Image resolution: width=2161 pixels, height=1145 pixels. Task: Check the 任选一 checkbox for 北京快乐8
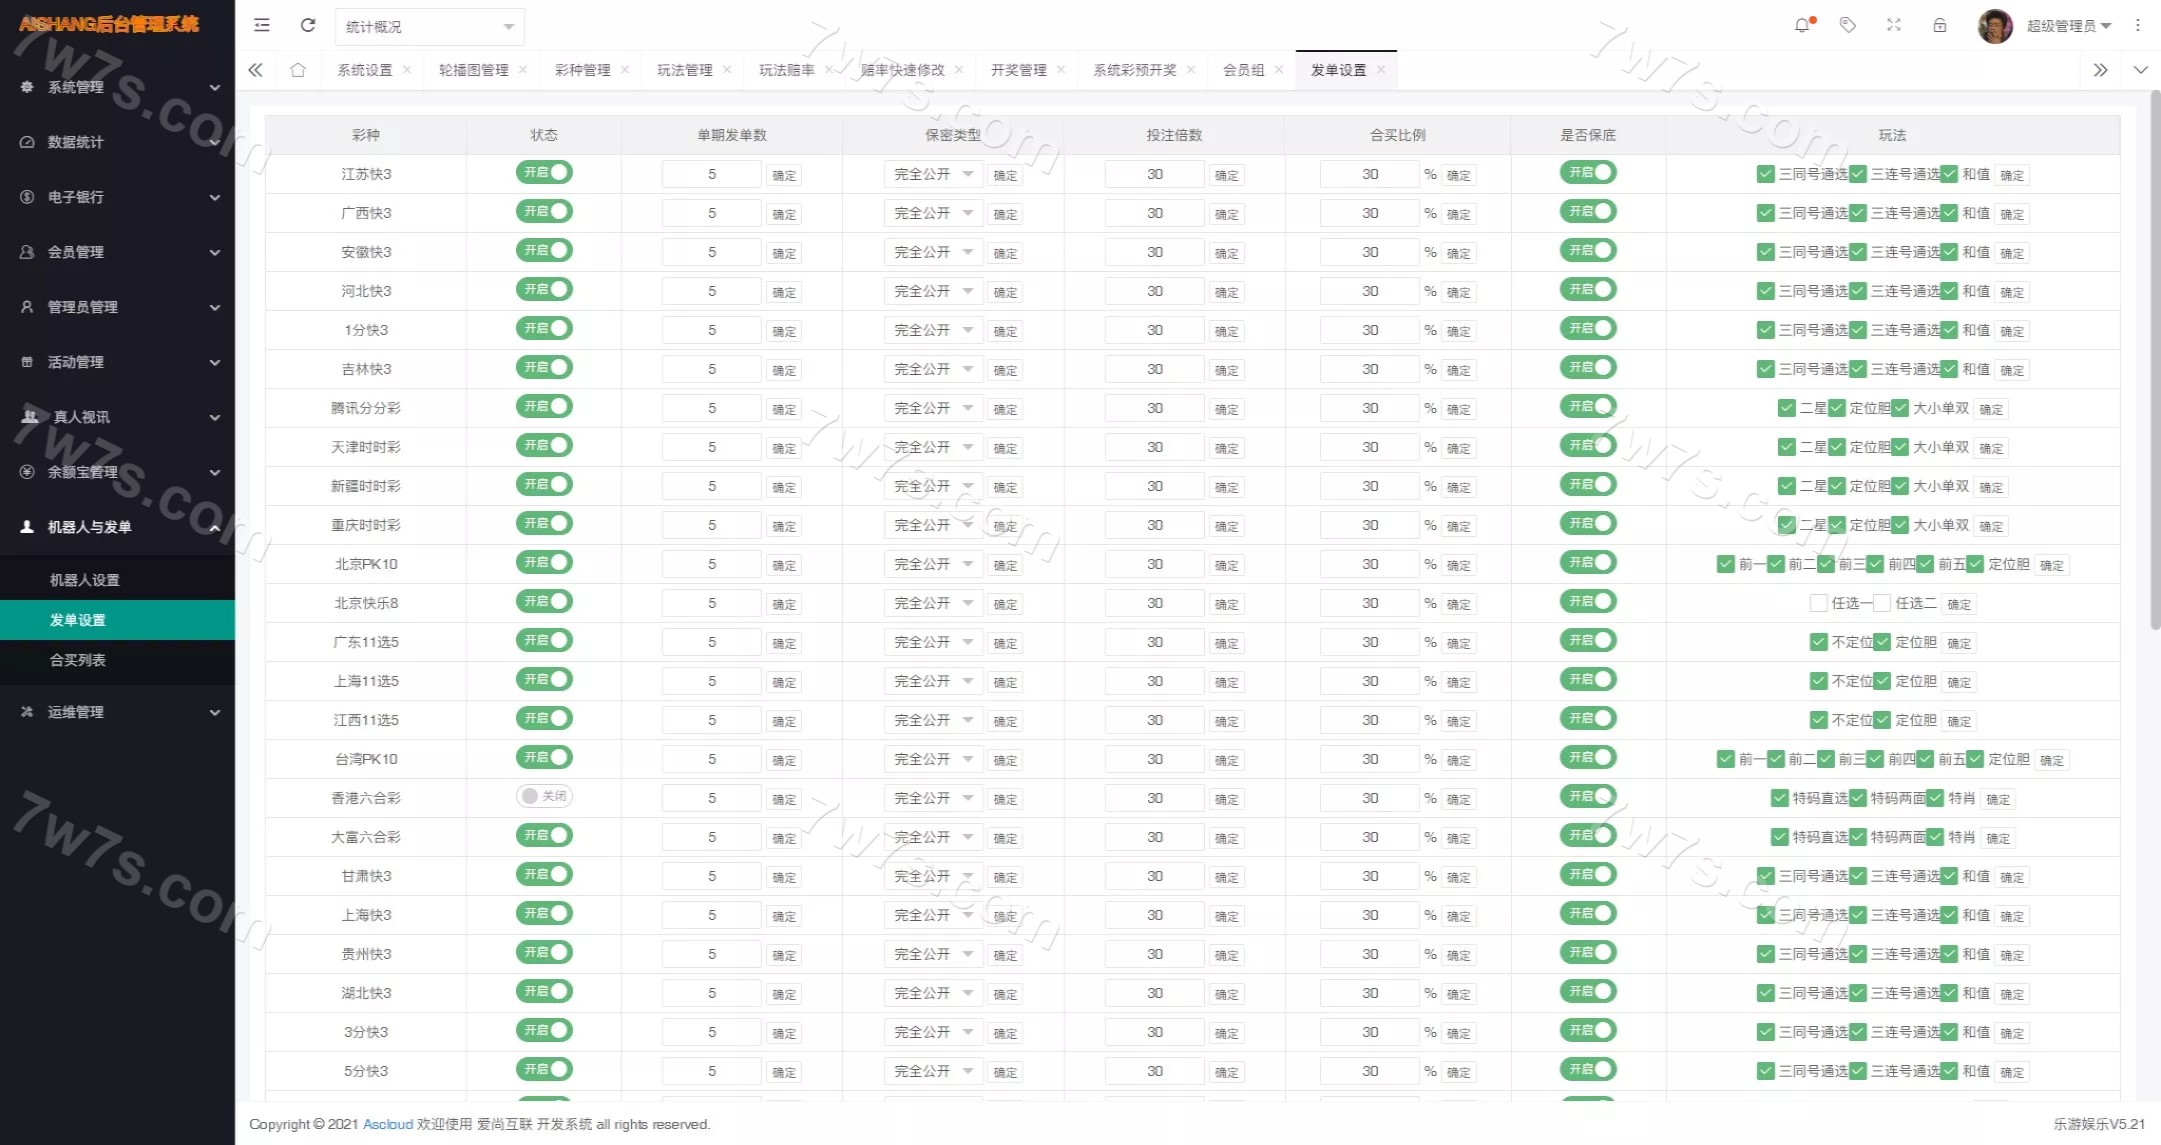1819,603
